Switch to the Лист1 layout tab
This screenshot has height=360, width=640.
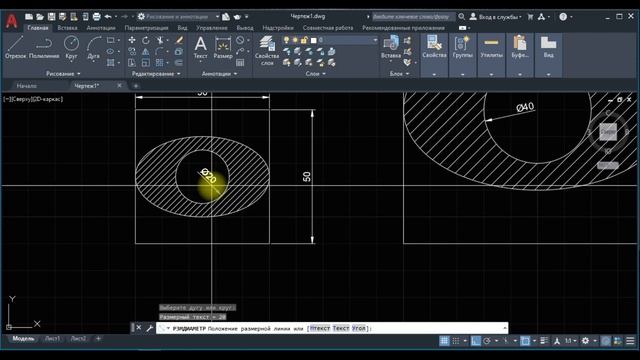tap(52, 339)
